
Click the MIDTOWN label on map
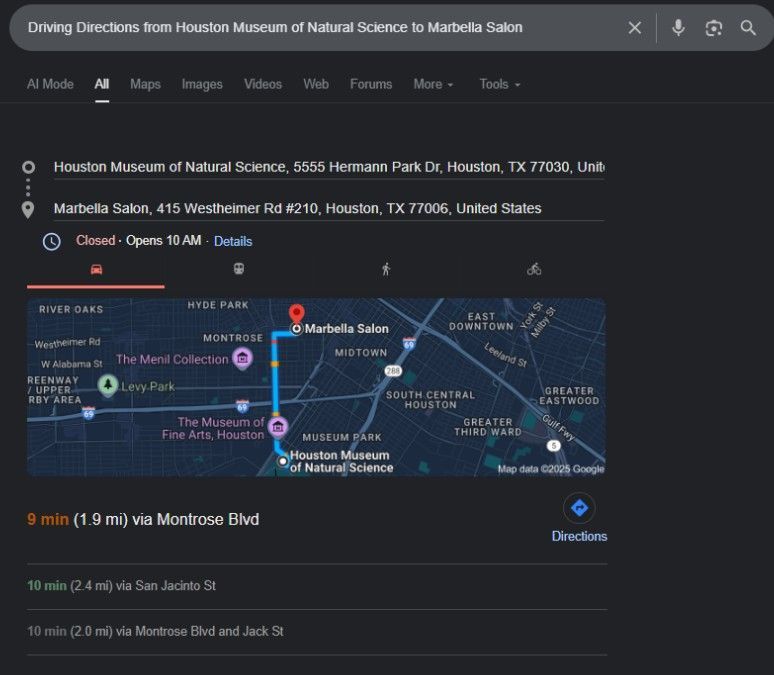pos(361,353)
